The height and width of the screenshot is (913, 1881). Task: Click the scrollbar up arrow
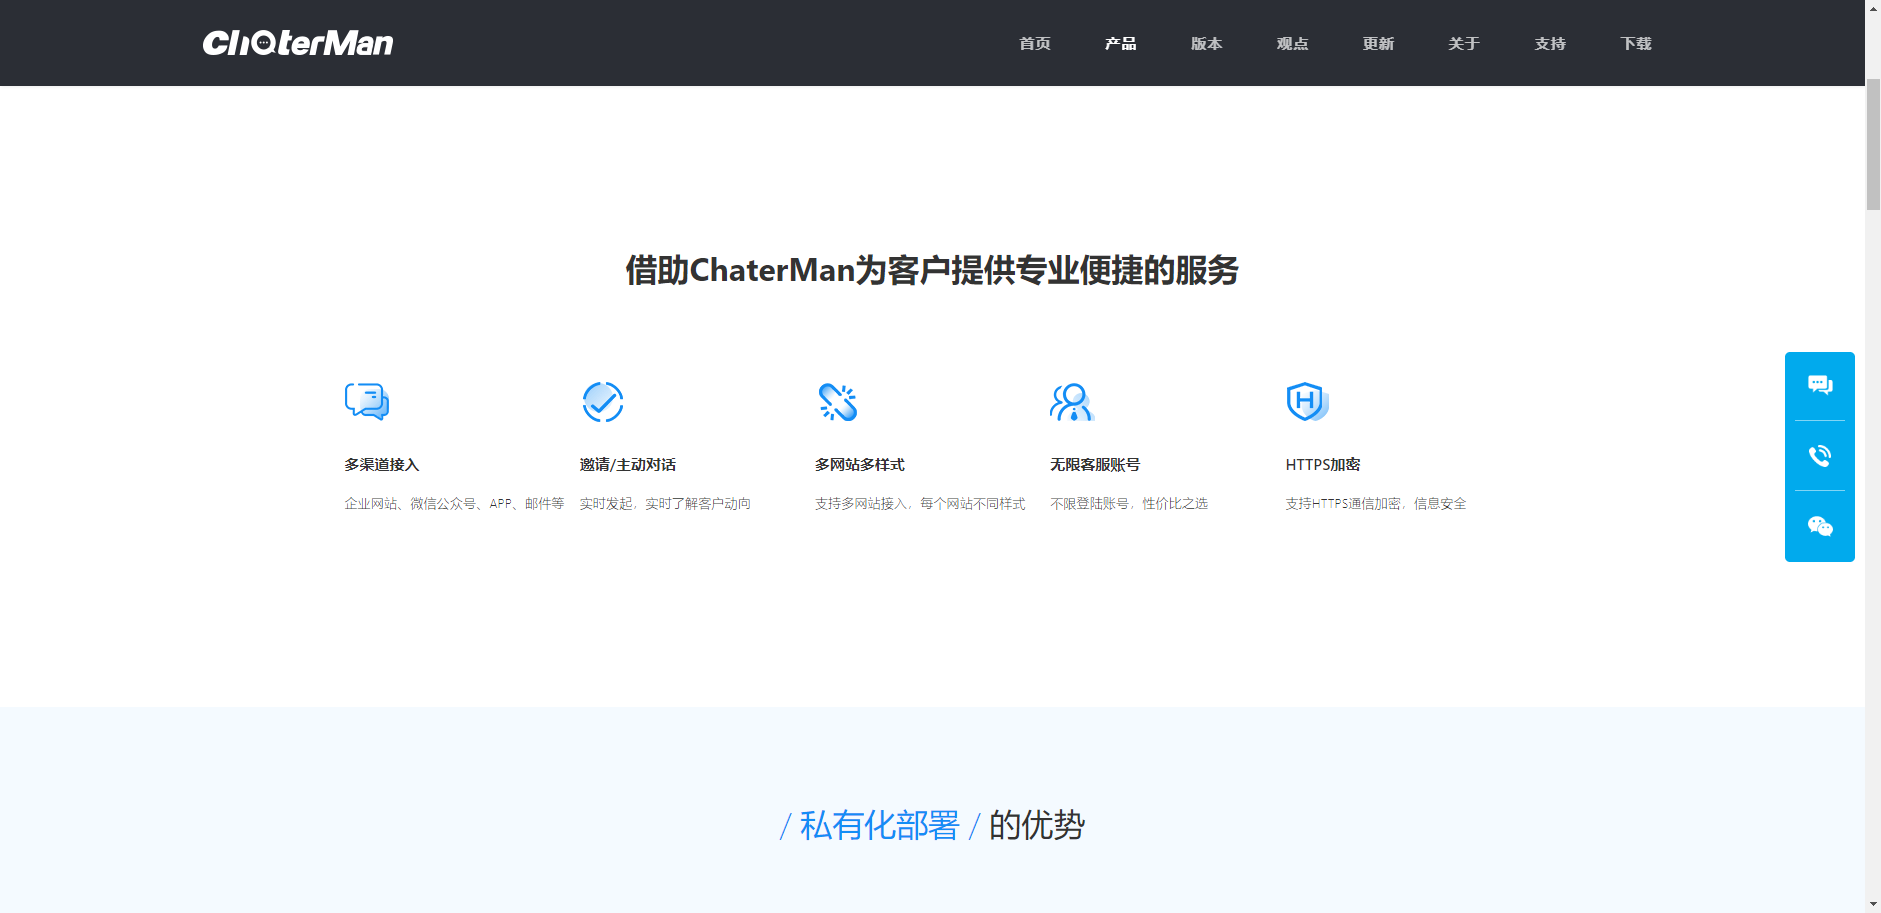[1873, 8]
